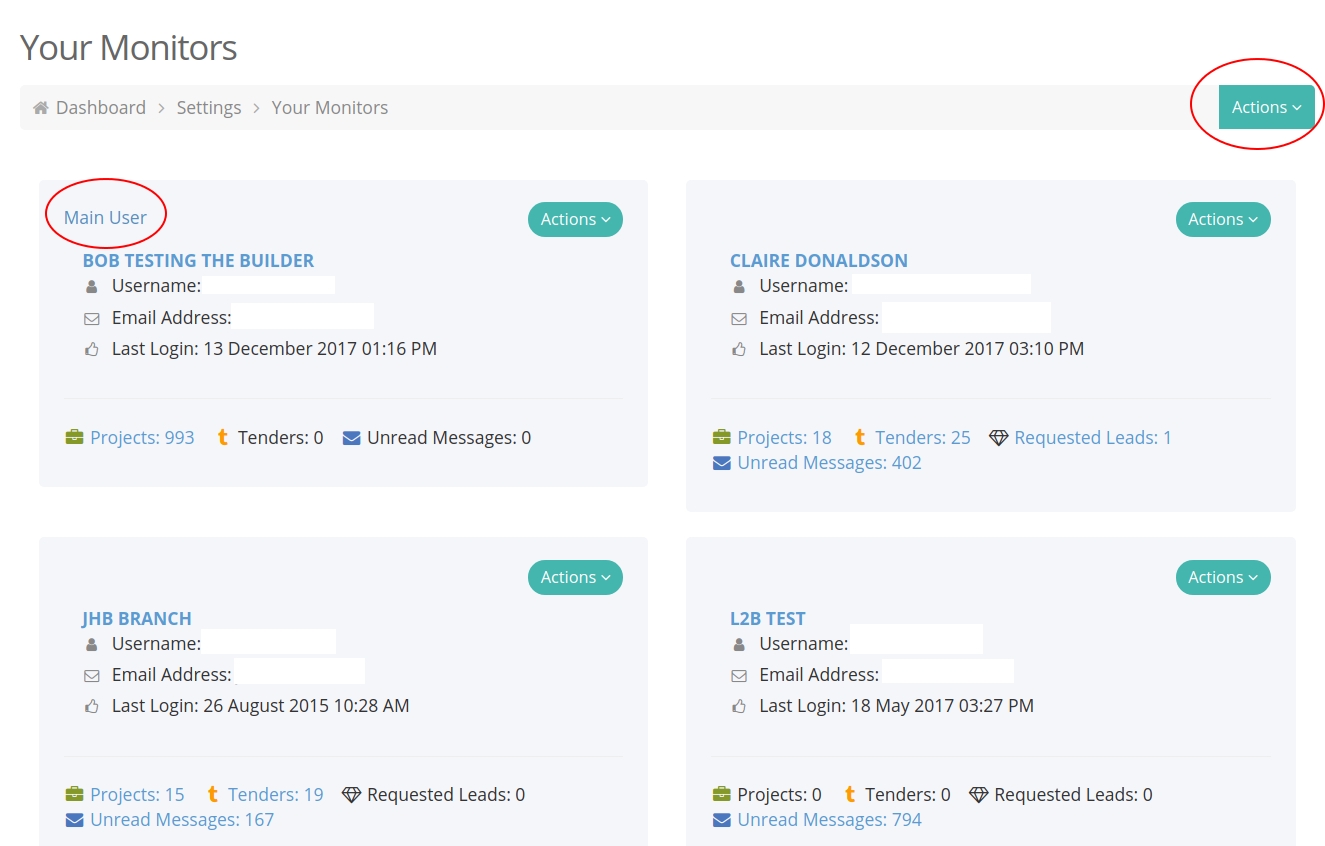
Task: Click the Main User label
Action: tap(105, 217)
